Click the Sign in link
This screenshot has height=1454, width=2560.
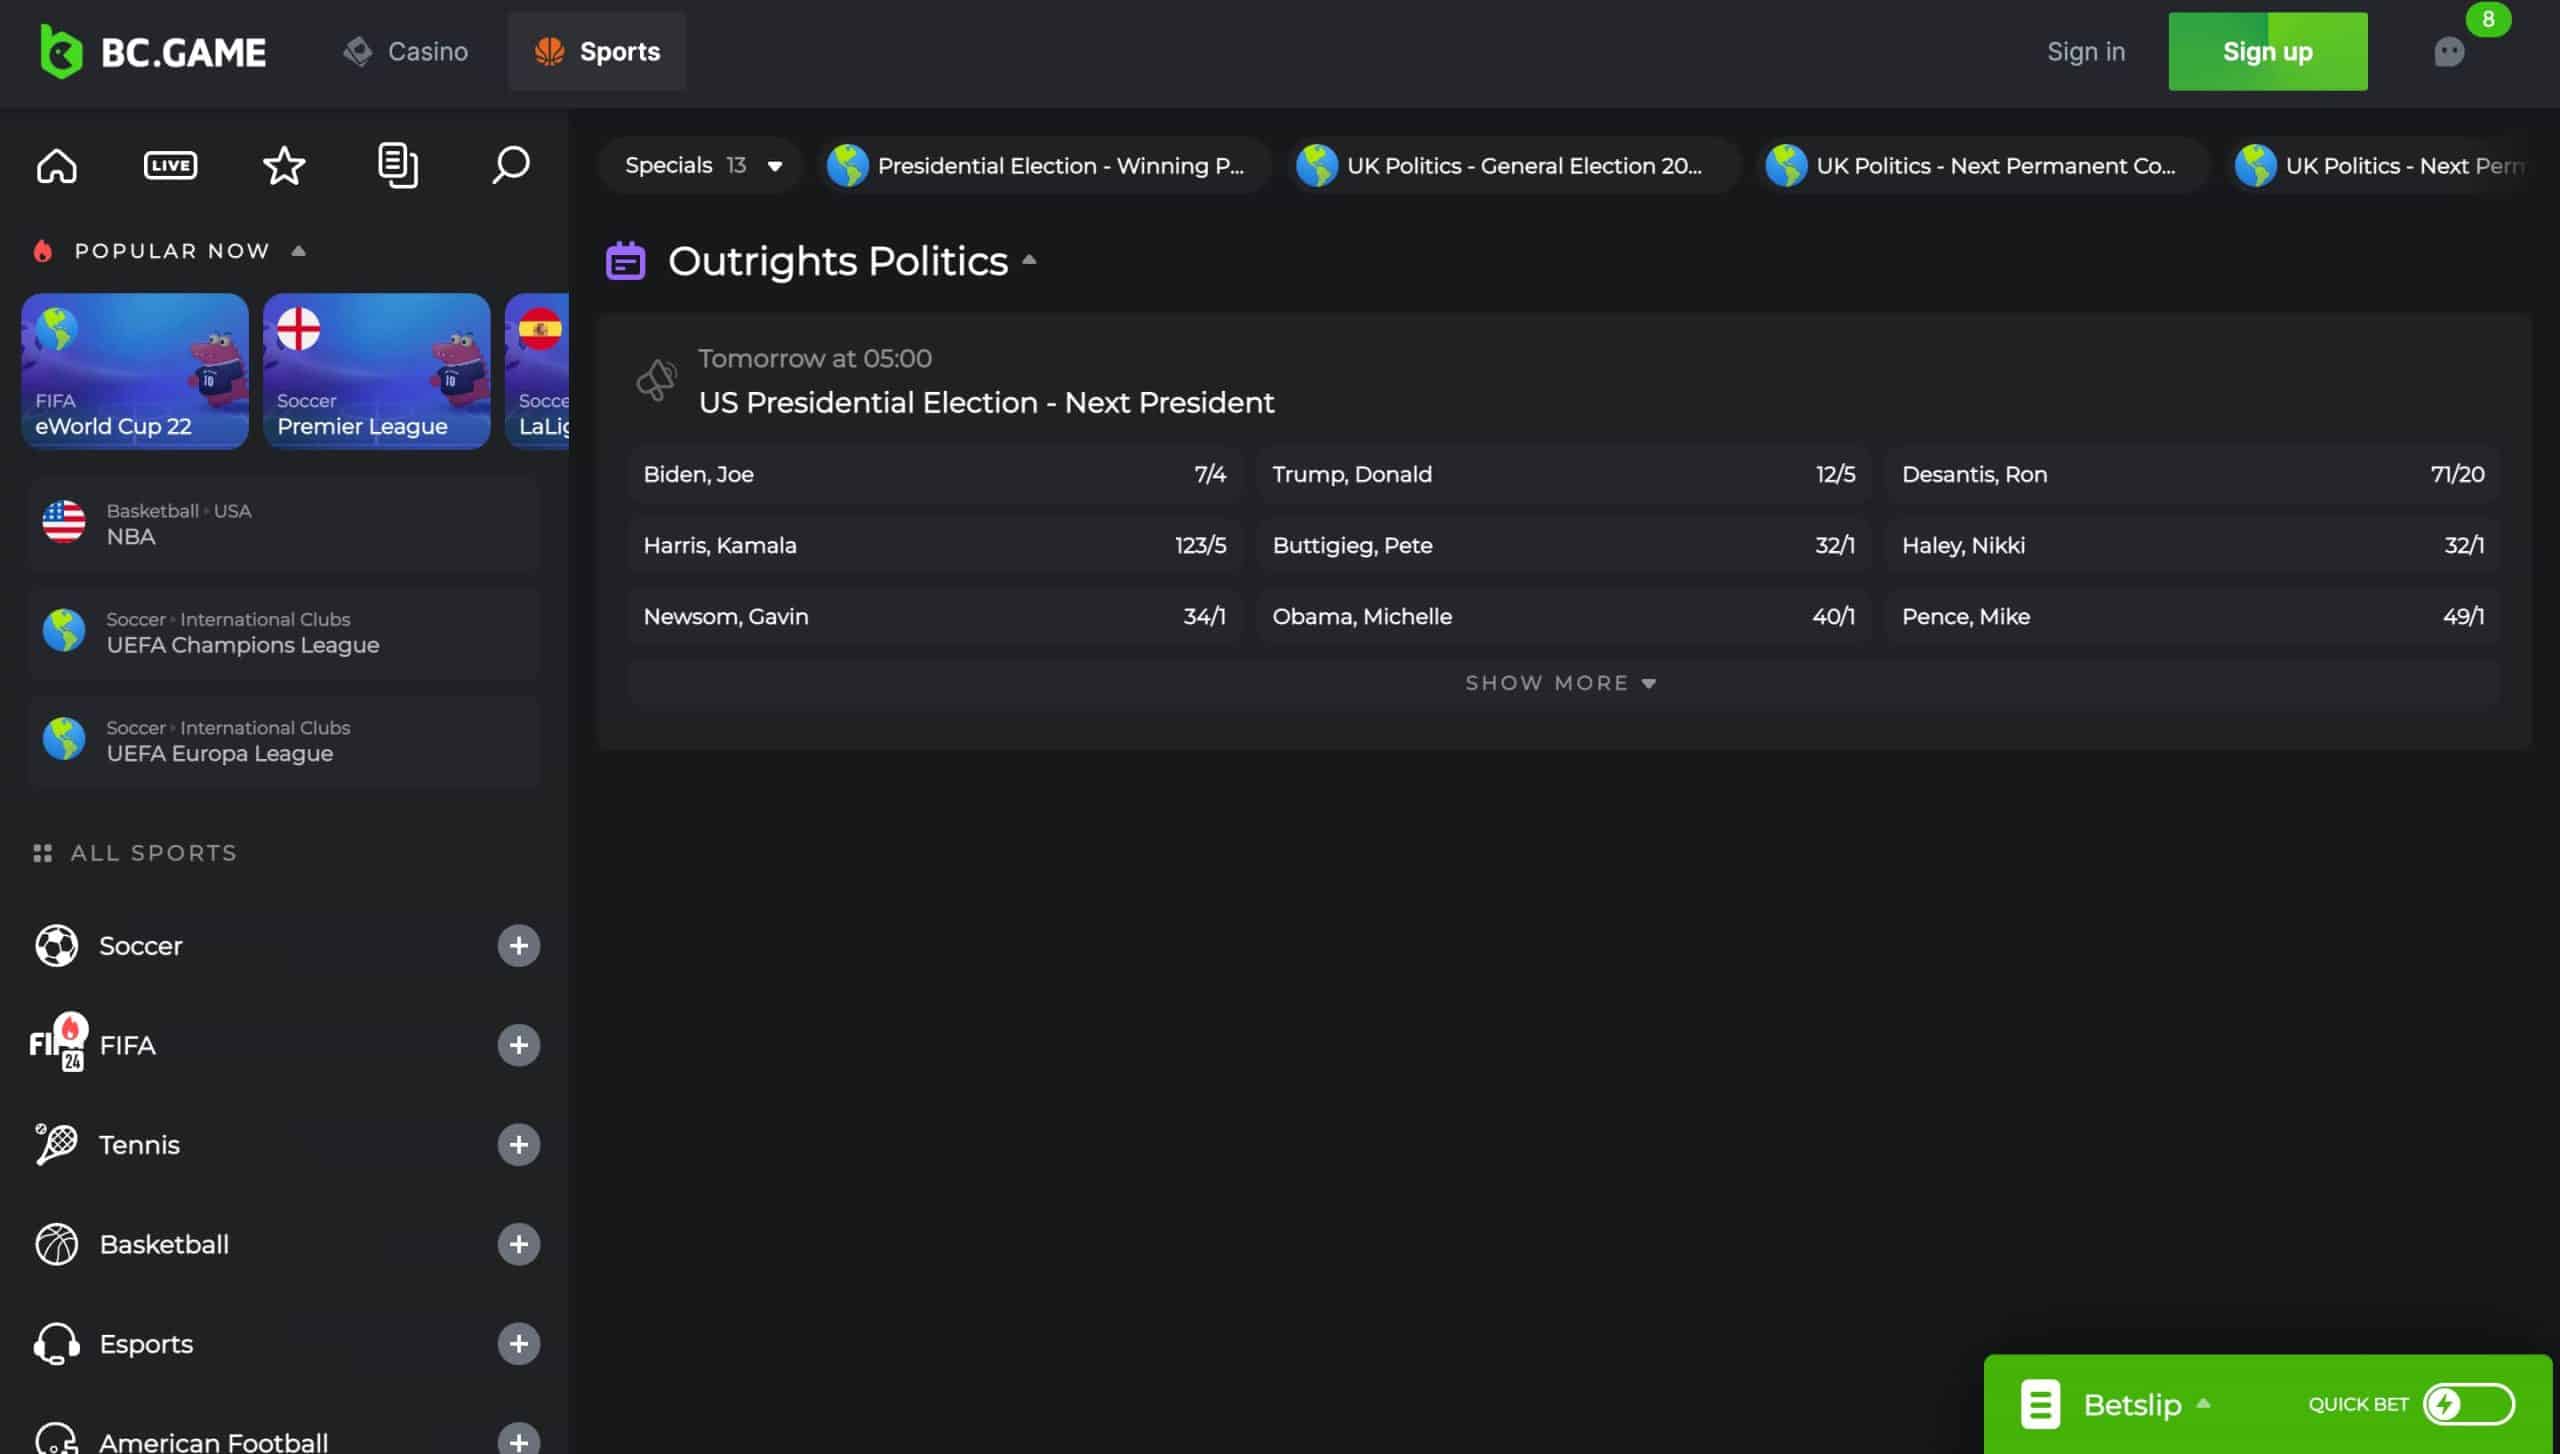[x=2086, y=51]
